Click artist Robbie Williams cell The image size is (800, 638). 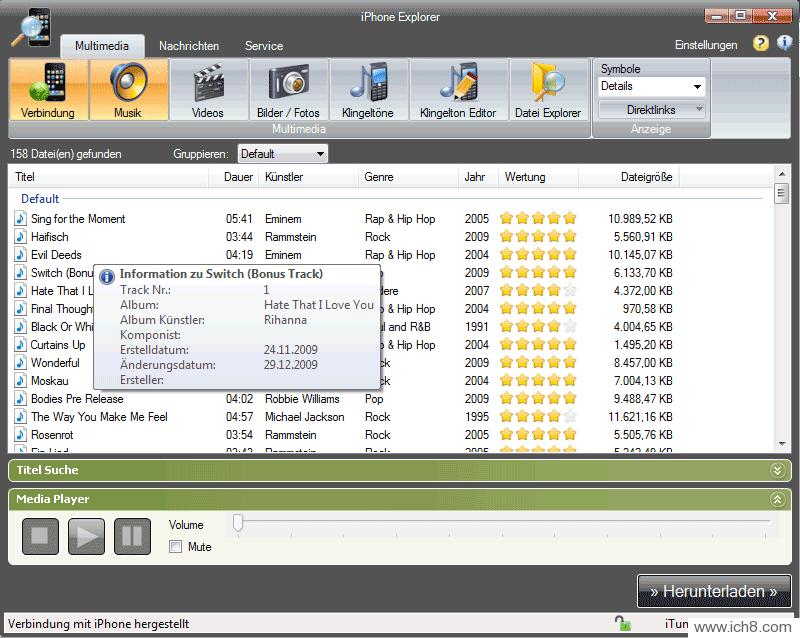pyautogui.click(x=302, y=399)
